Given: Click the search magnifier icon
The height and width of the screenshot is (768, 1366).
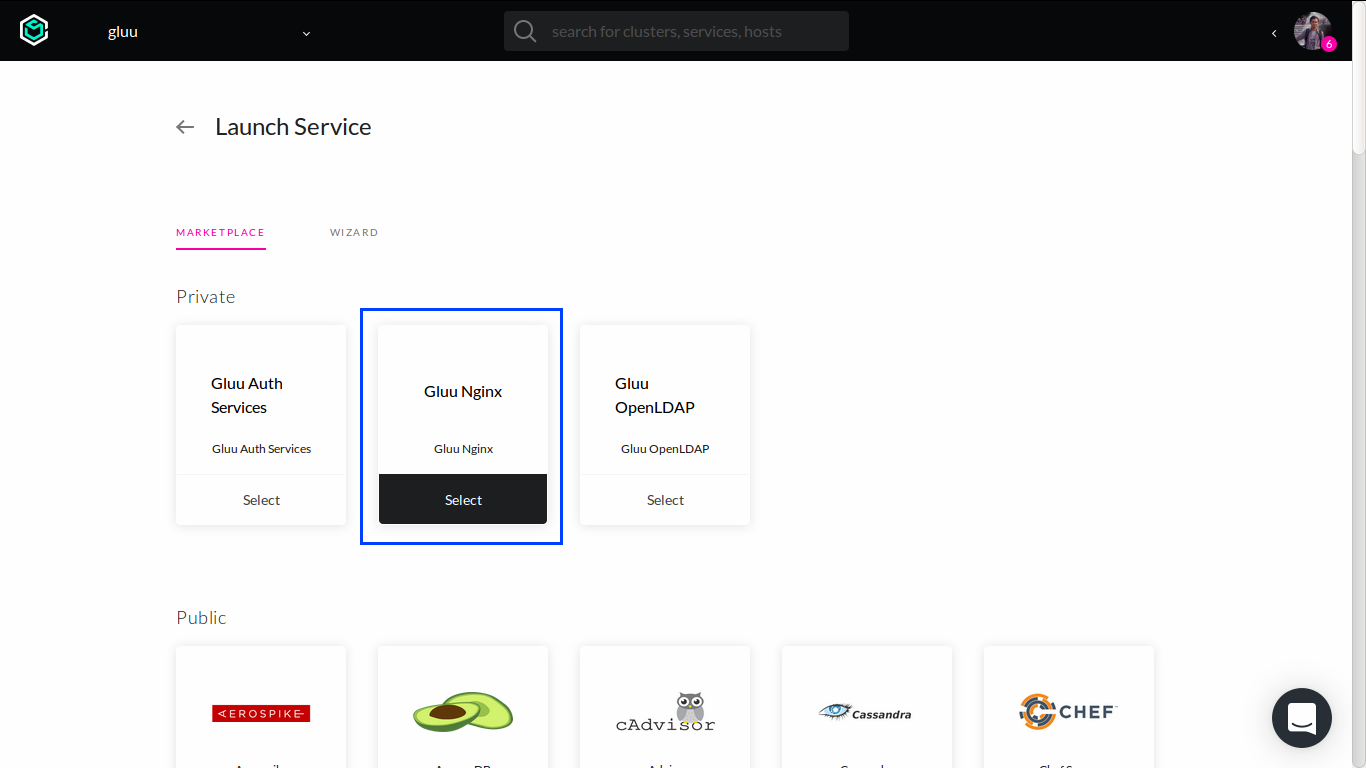Looking at the screenshot, I should pos(524,31).
